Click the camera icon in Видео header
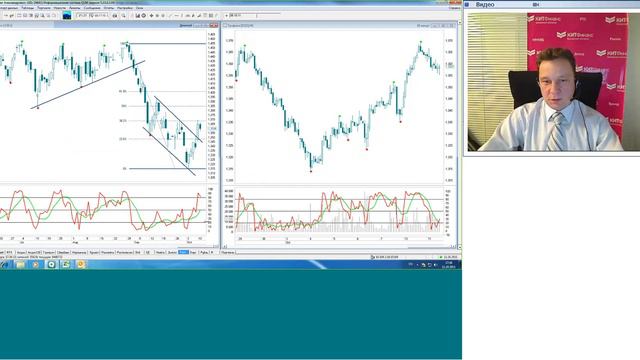Viewport: 640px width, 360px height. (536, 4)
